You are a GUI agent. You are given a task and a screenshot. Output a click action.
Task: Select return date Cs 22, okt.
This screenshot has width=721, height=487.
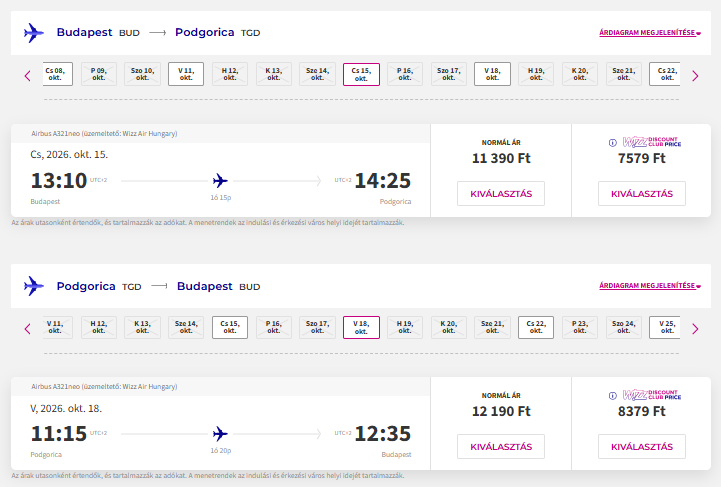pyautogui.click(x=536, y=327)
